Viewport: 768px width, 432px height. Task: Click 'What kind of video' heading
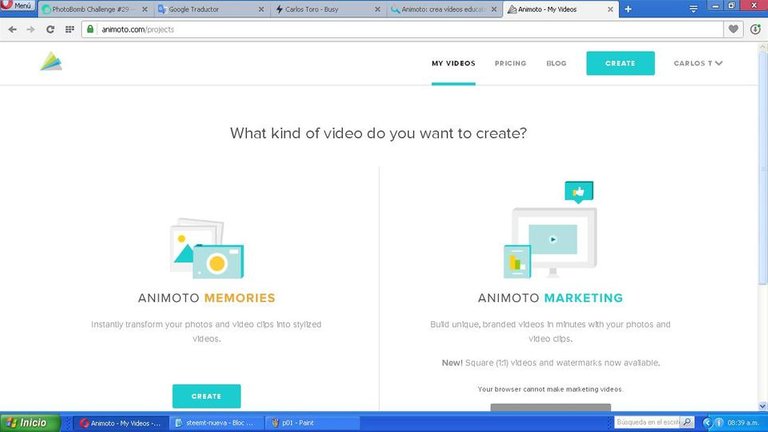(378, 133)
